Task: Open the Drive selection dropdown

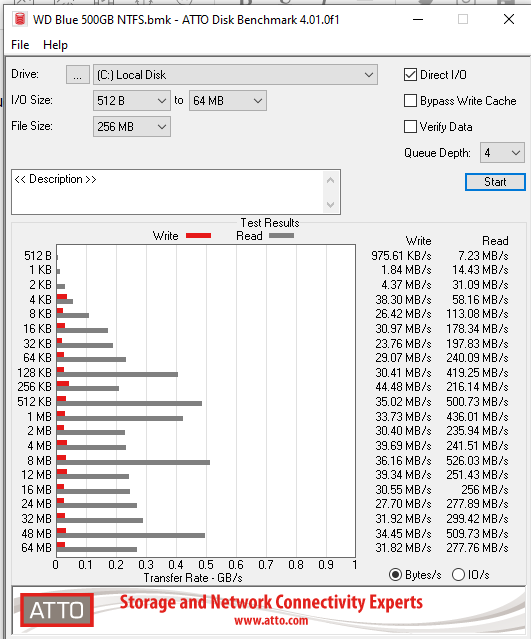Action: click(235, 75)
